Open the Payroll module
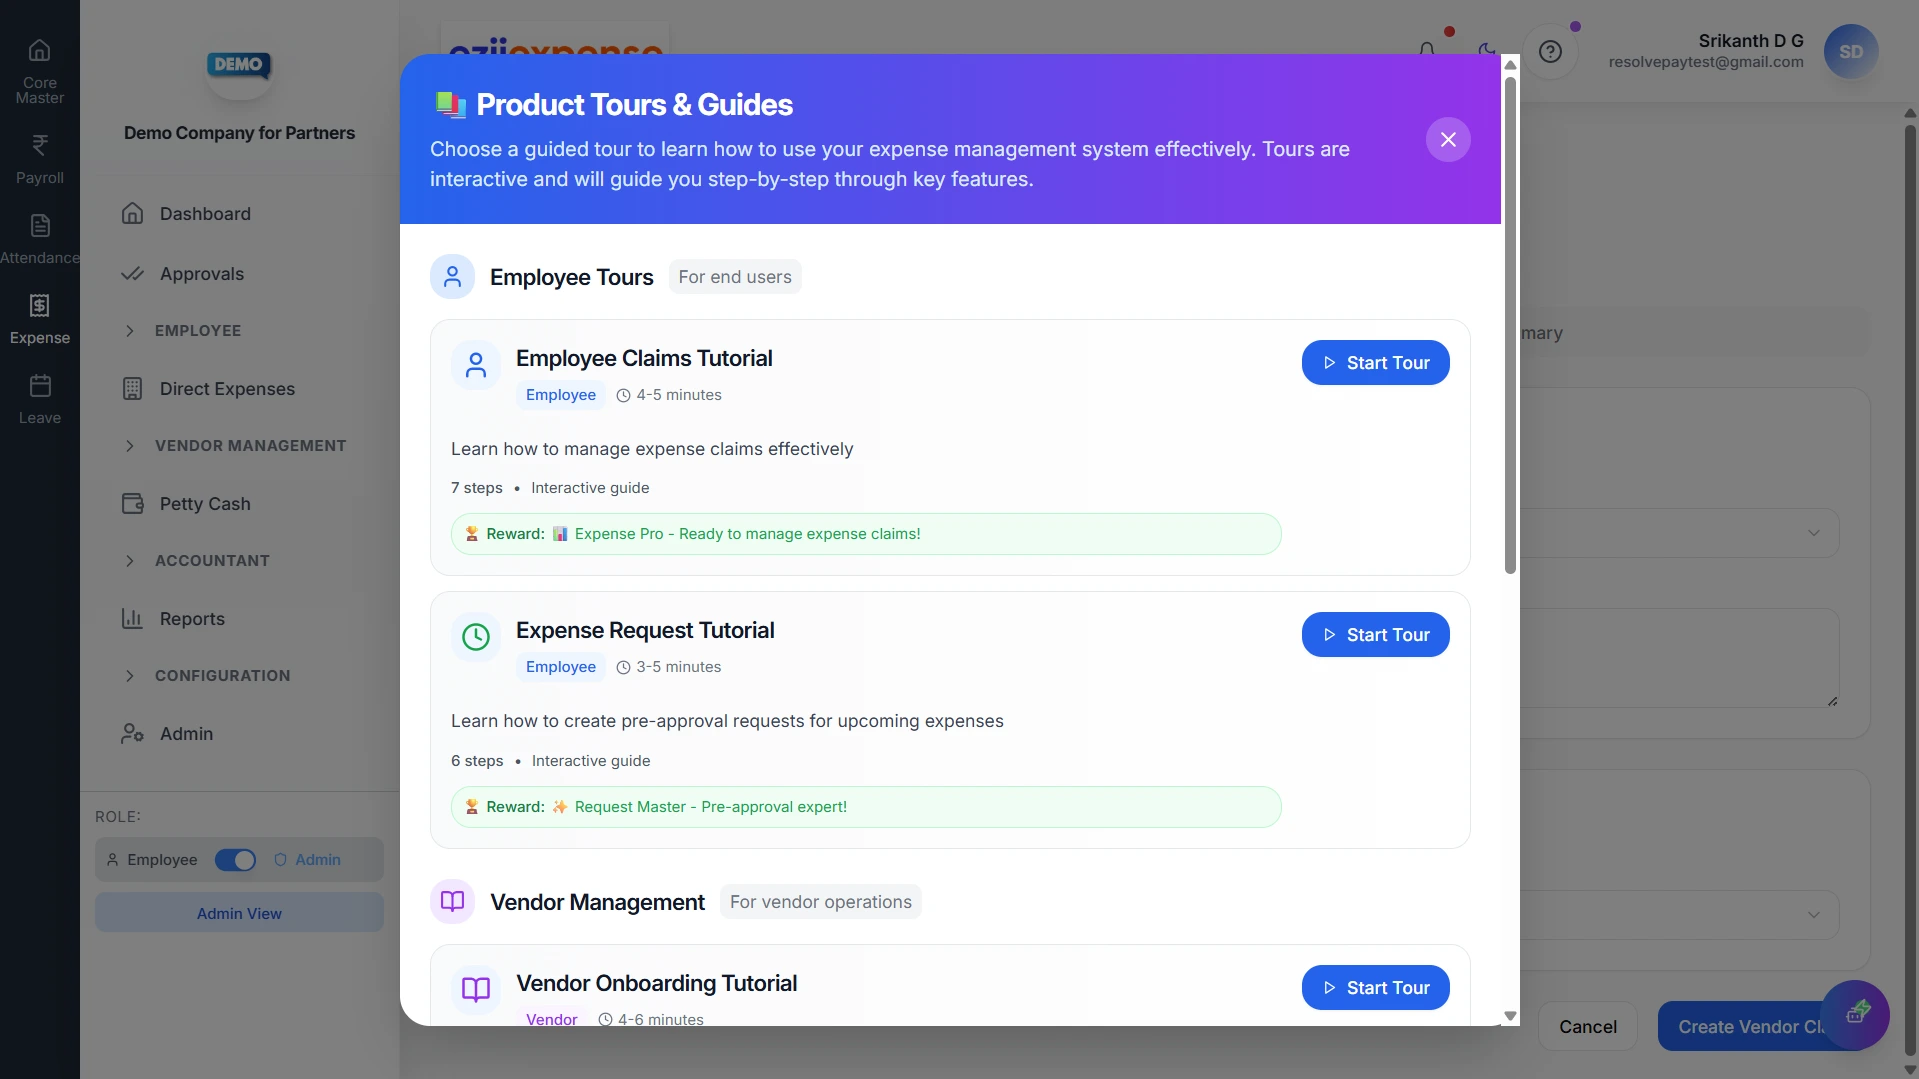 tap(39, 157)
